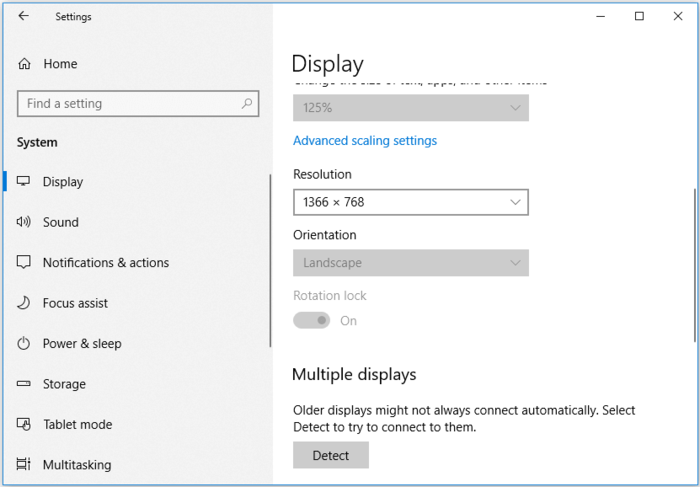Click the Detect button
The height and width of the screenshot is (487, 700).
click(331, 455)
